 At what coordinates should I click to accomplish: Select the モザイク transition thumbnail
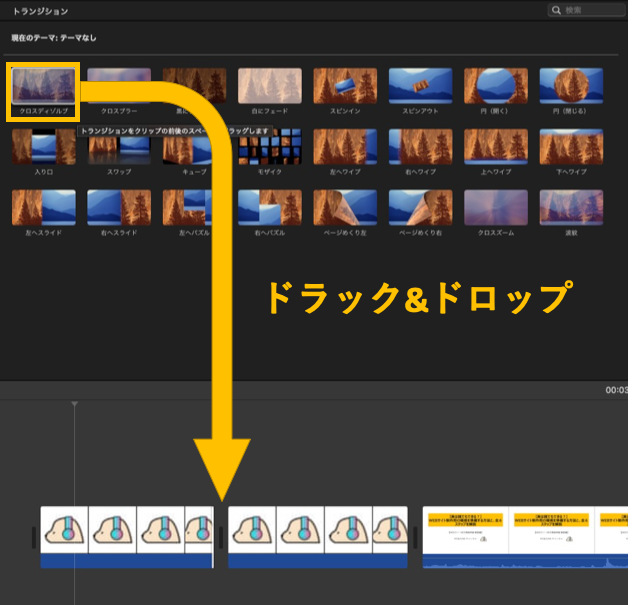[270, 149]
